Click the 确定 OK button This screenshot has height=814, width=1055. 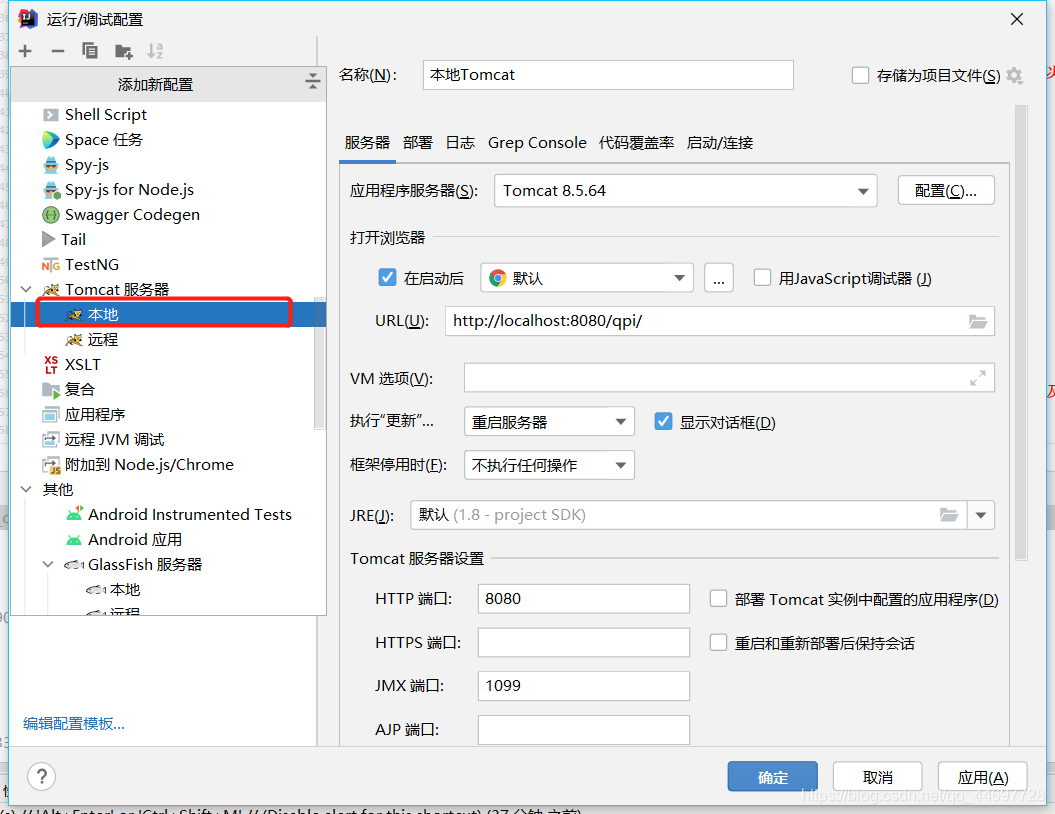pyautogui.click(x=772, y=777)
